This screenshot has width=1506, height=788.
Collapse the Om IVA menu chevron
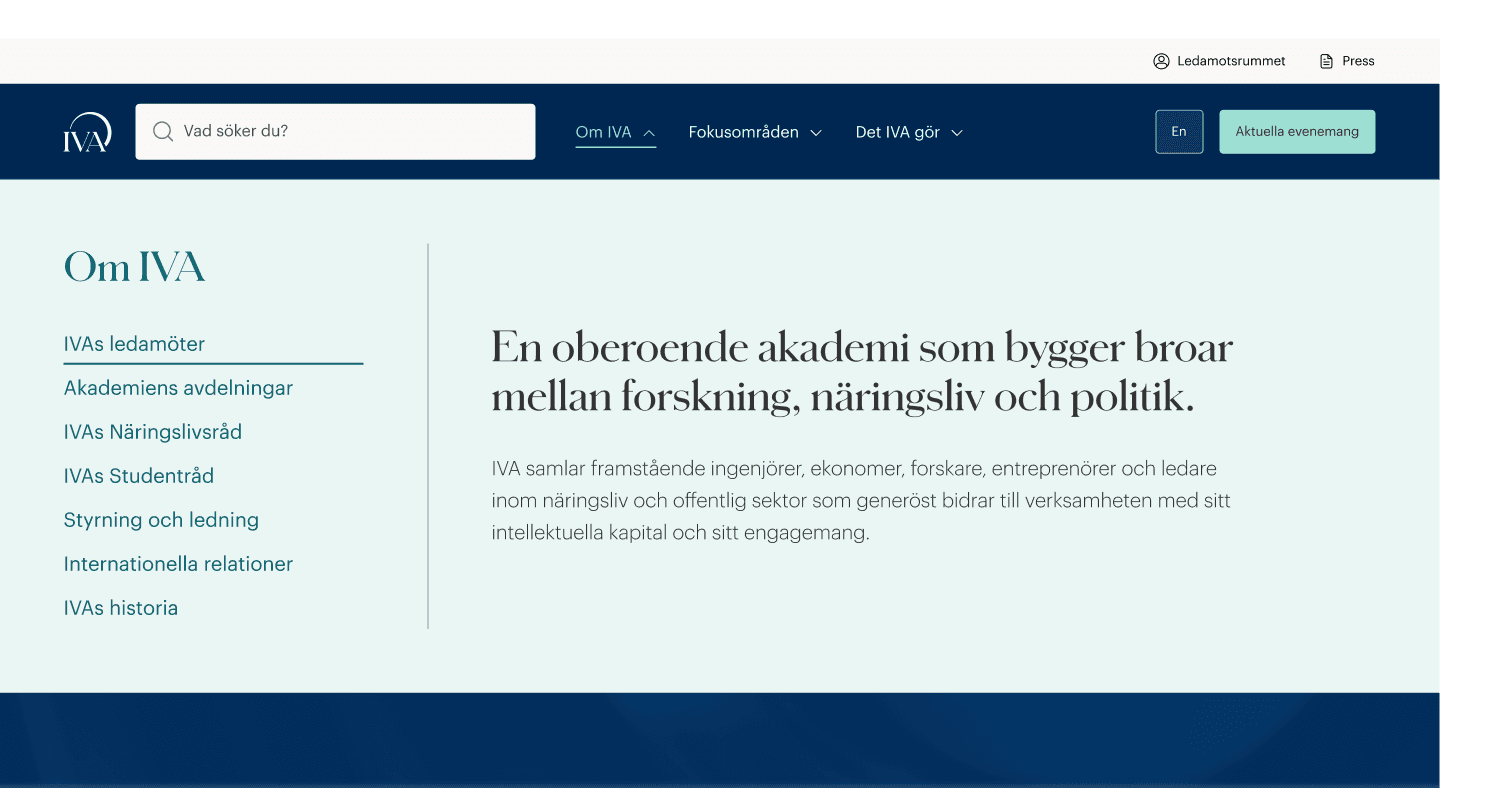(648, 133)
